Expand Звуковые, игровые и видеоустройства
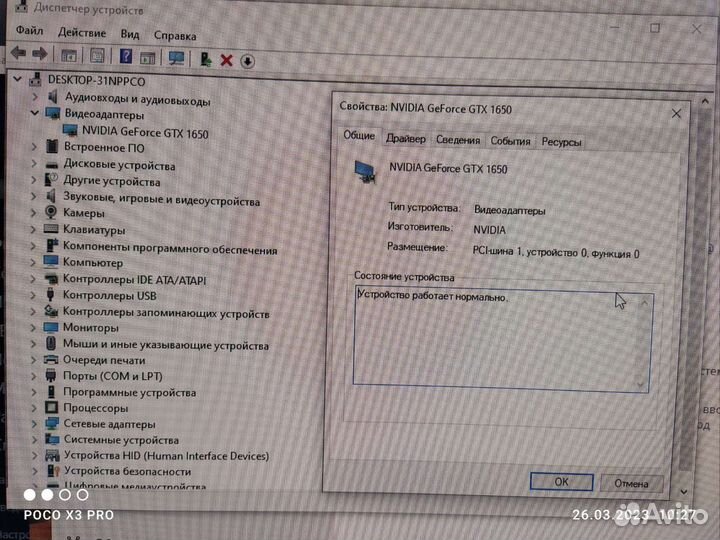This screenshot has width=720, height=540. [x=34, y=196]
